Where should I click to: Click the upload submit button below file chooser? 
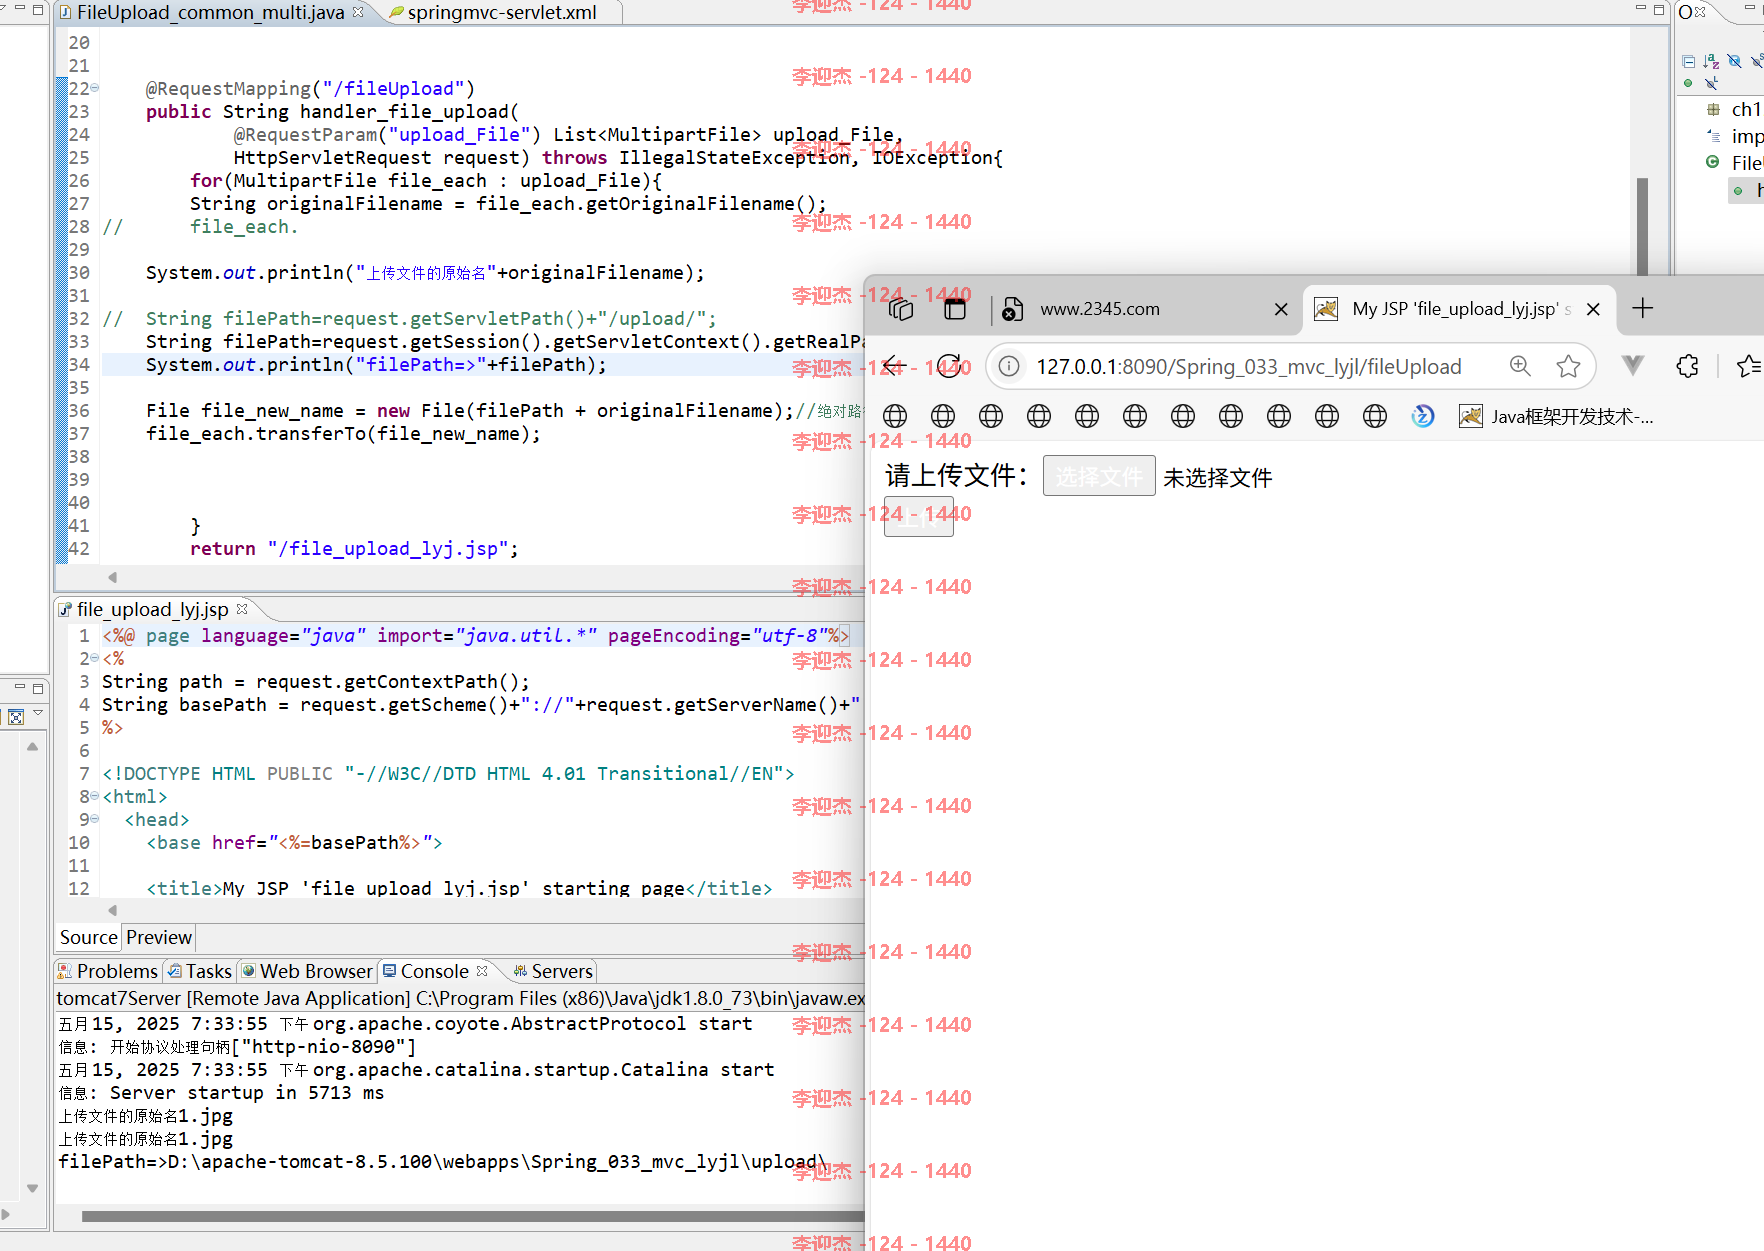919,518
